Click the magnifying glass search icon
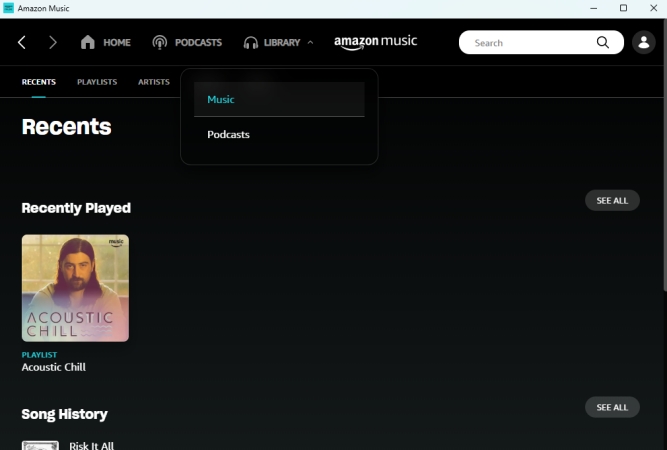The image size is (667, 450). [602, 42]
